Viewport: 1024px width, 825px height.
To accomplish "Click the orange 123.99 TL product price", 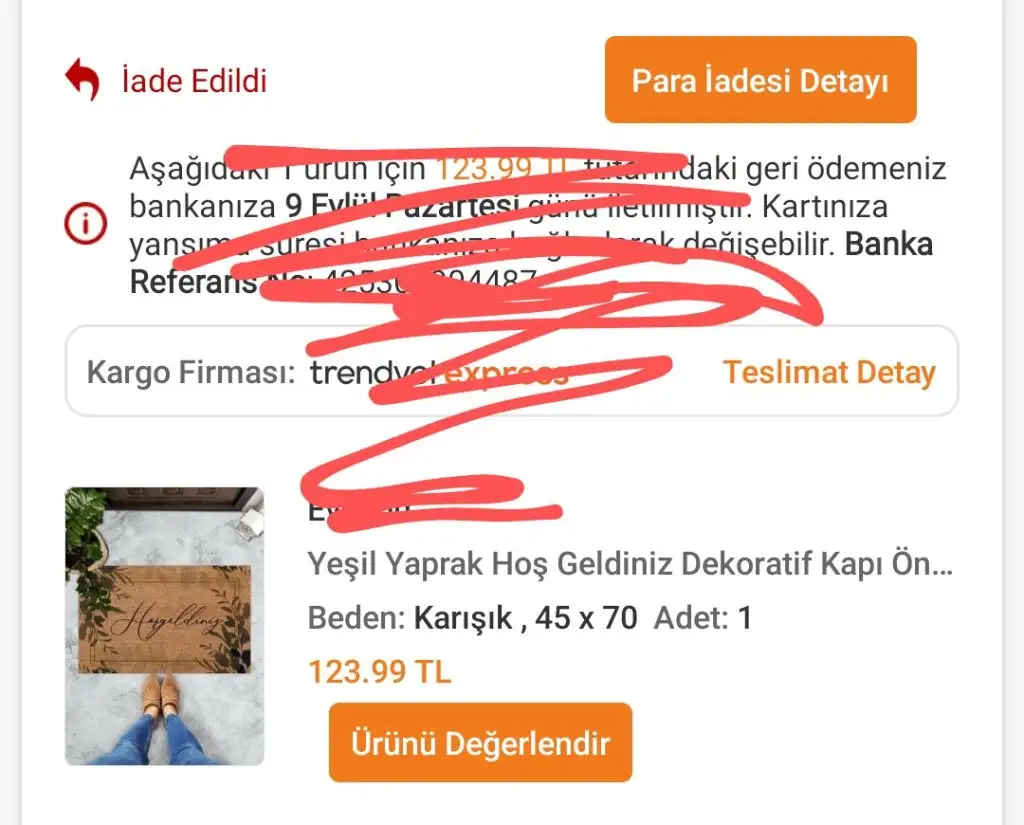I will click(379, 671).
